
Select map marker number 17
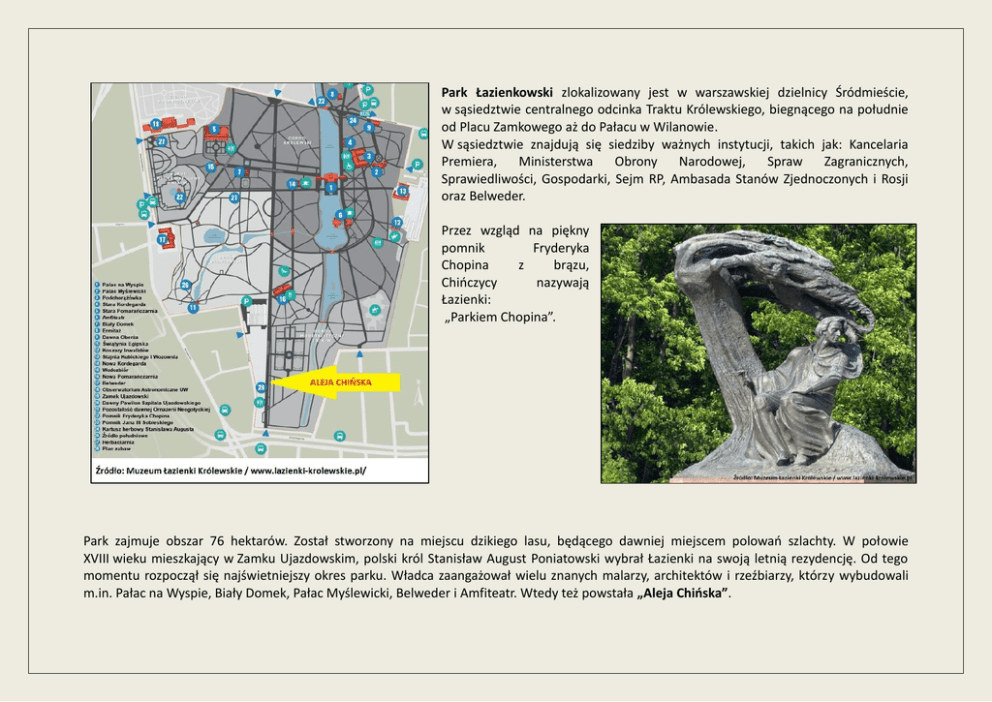(161, 239)
